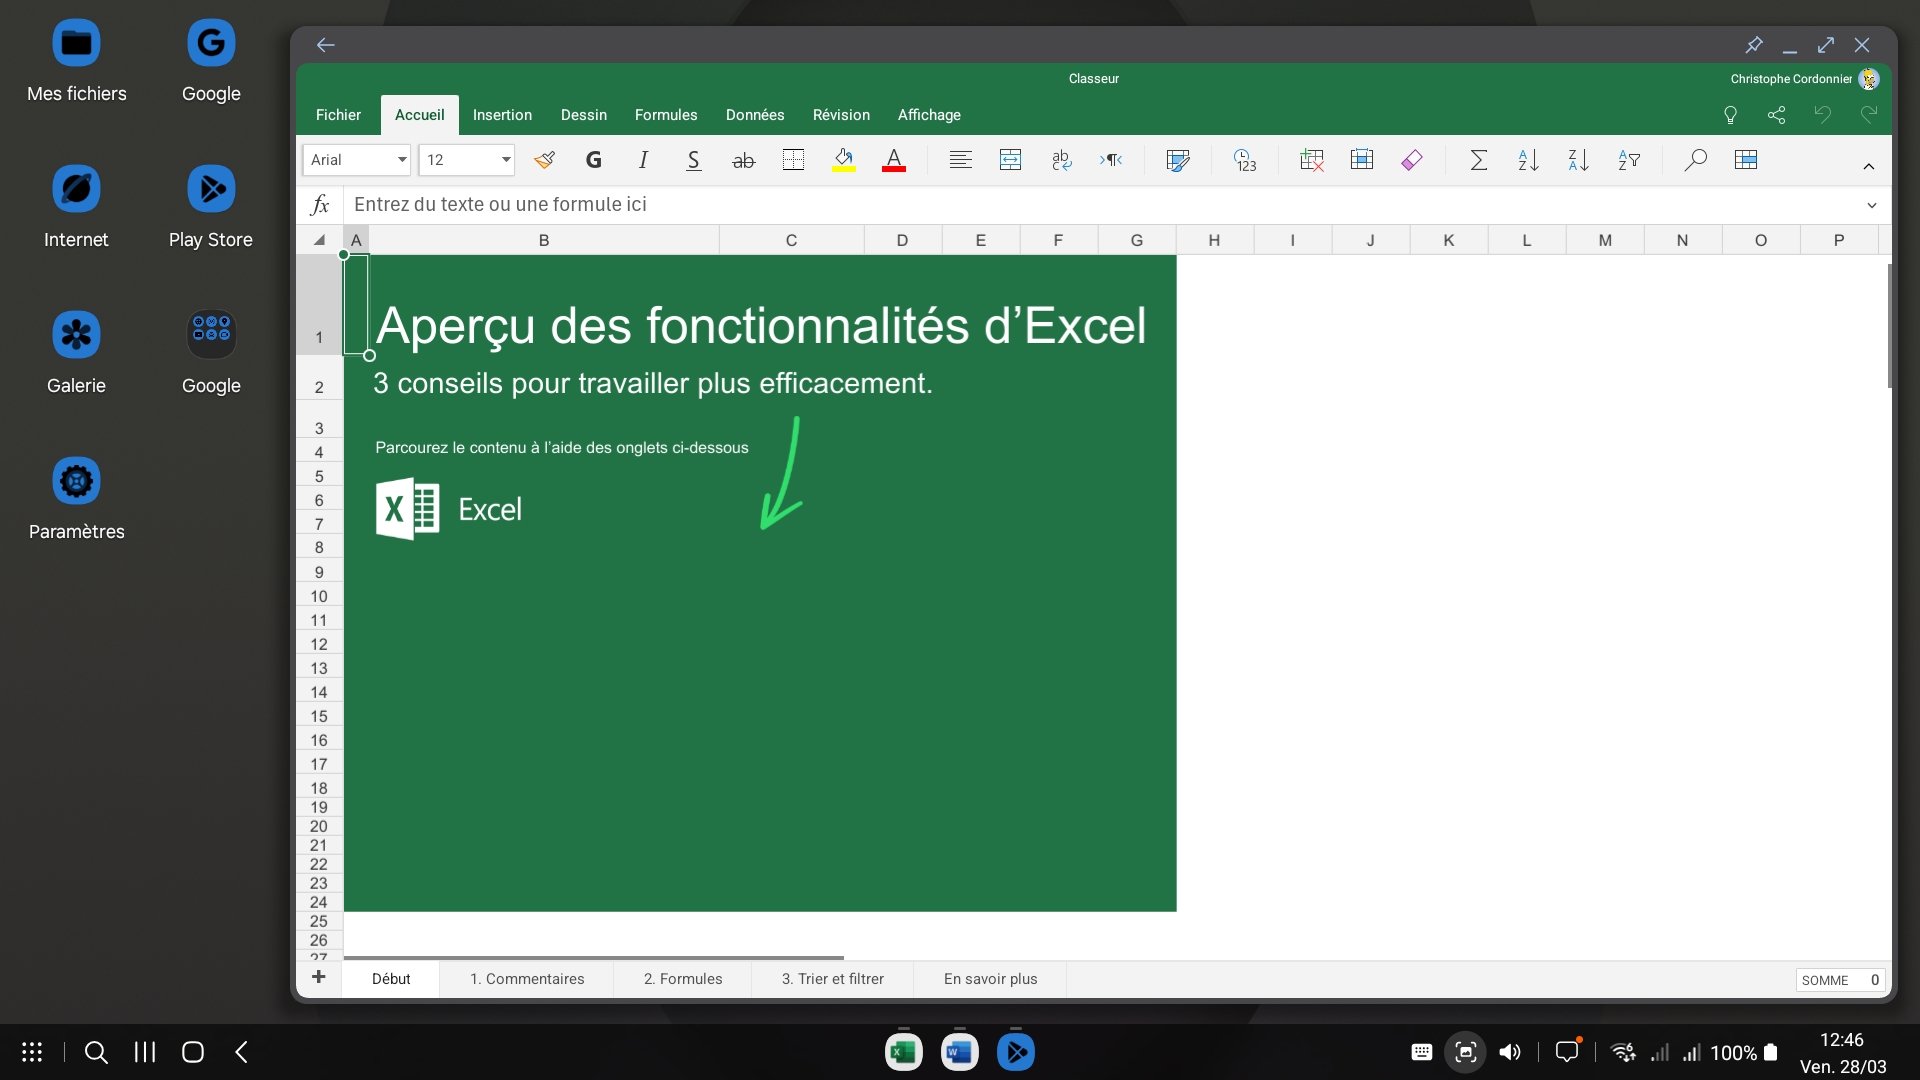Open the En savoir plus sheet

tap(991, 979)
